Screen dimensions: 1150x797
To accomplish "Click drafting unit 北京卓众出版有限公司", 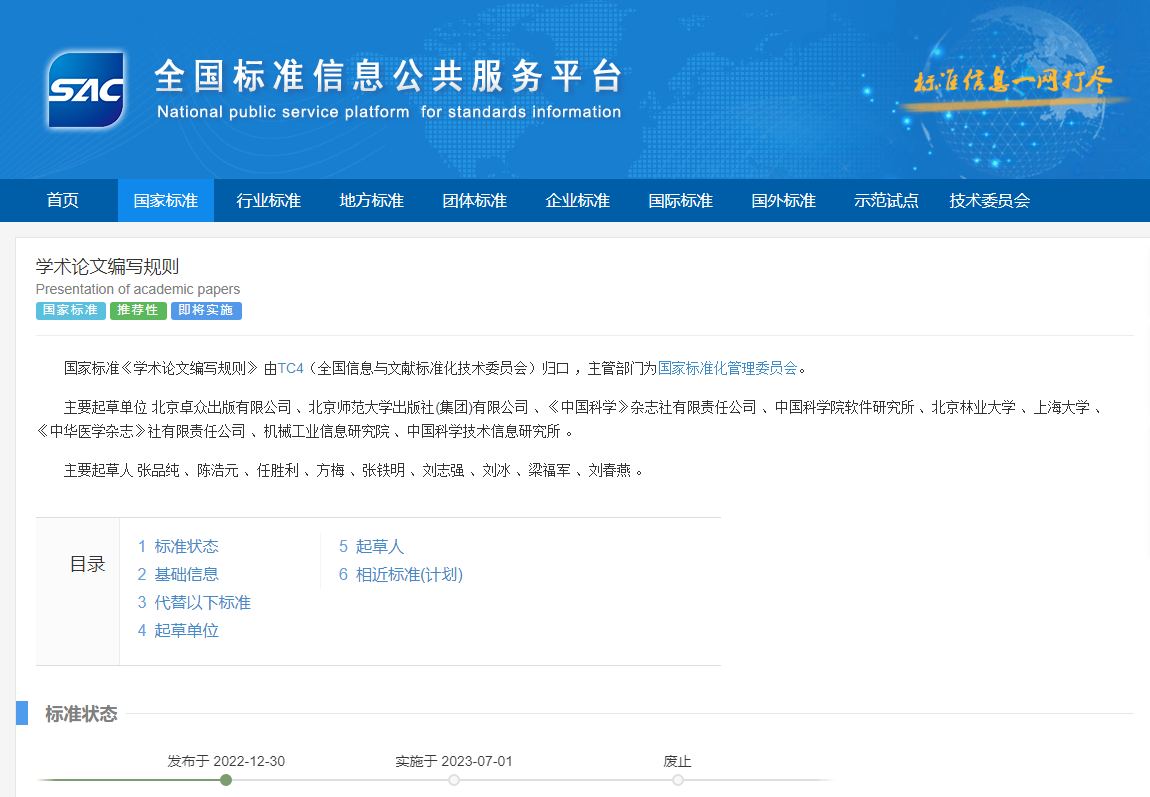I will [221, 407].
